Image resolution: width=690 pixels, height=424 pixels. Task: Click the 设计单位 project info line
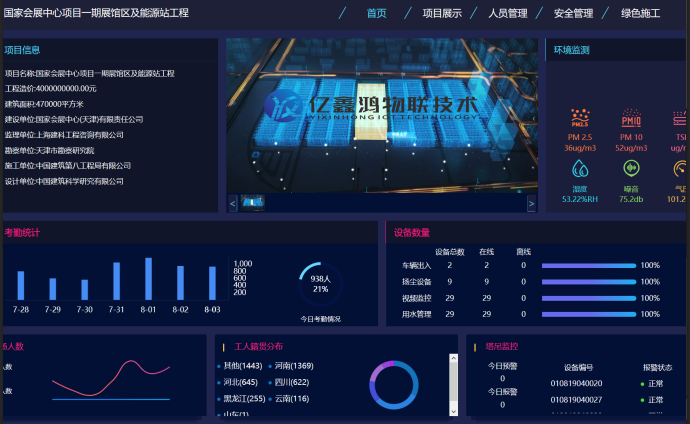point(64,181)
